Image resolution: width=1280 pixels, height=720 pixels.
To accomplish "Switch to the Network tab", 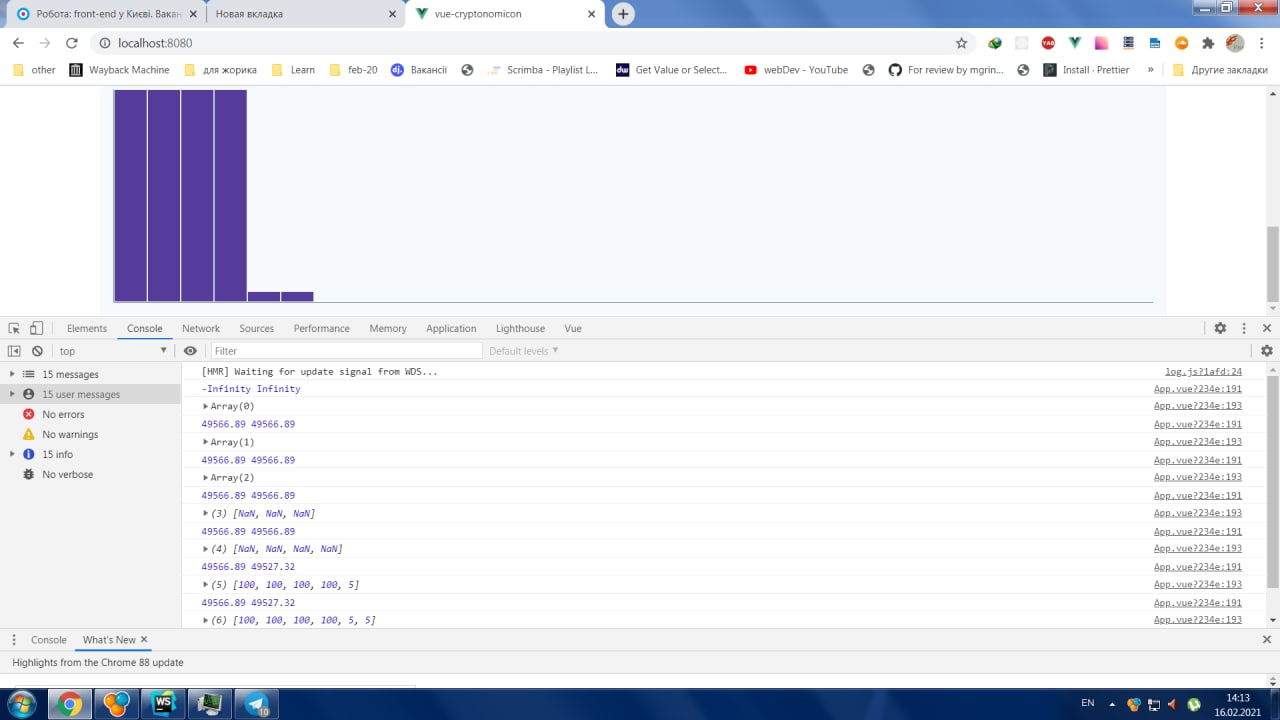I will [x=201, y=328].
